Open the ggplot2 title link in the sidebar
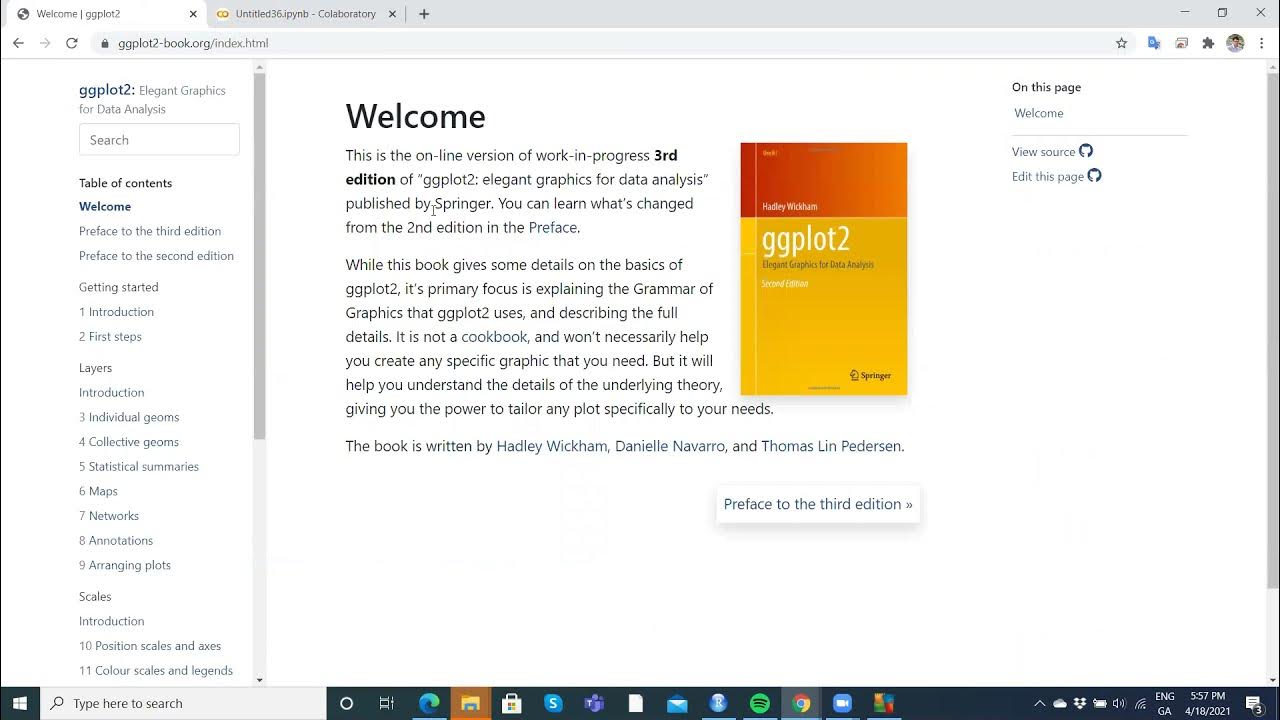The width and height of the screenshot is (1280, 720). pos(107,89)
